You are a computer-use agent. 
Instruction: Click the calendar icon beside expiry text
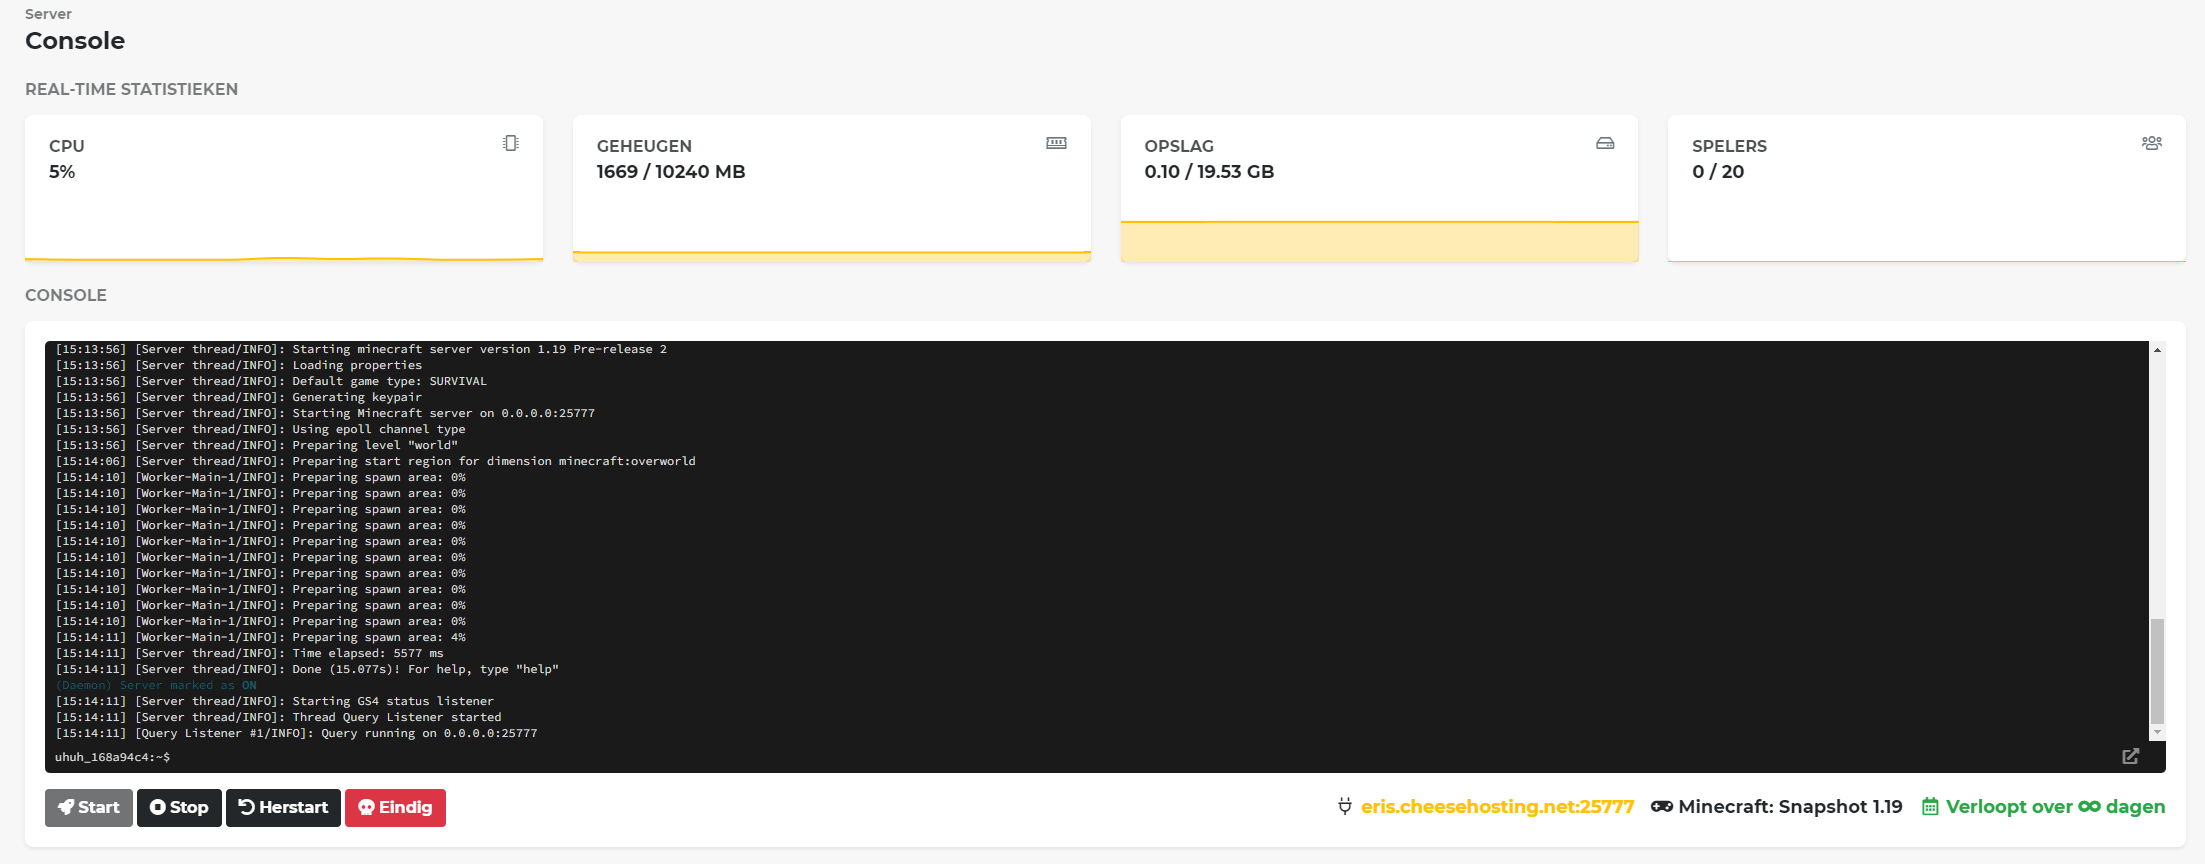tap(1930, 806)
